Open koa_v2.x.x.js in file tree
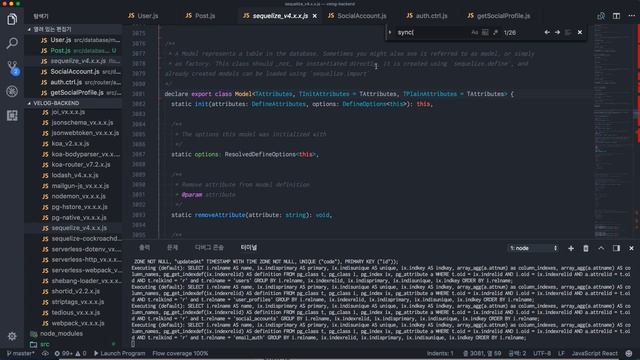 coord(73,144)
